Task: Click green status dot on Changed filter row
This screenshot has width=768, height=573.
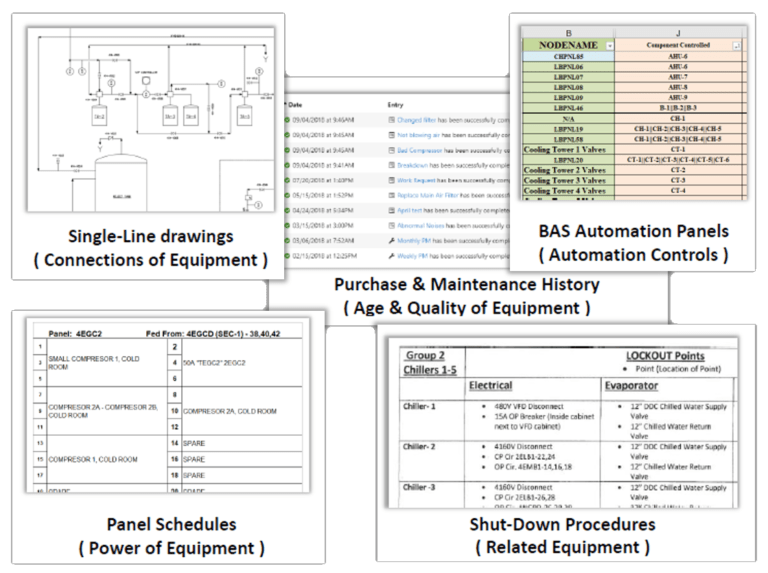Action: tap(288, 120)
